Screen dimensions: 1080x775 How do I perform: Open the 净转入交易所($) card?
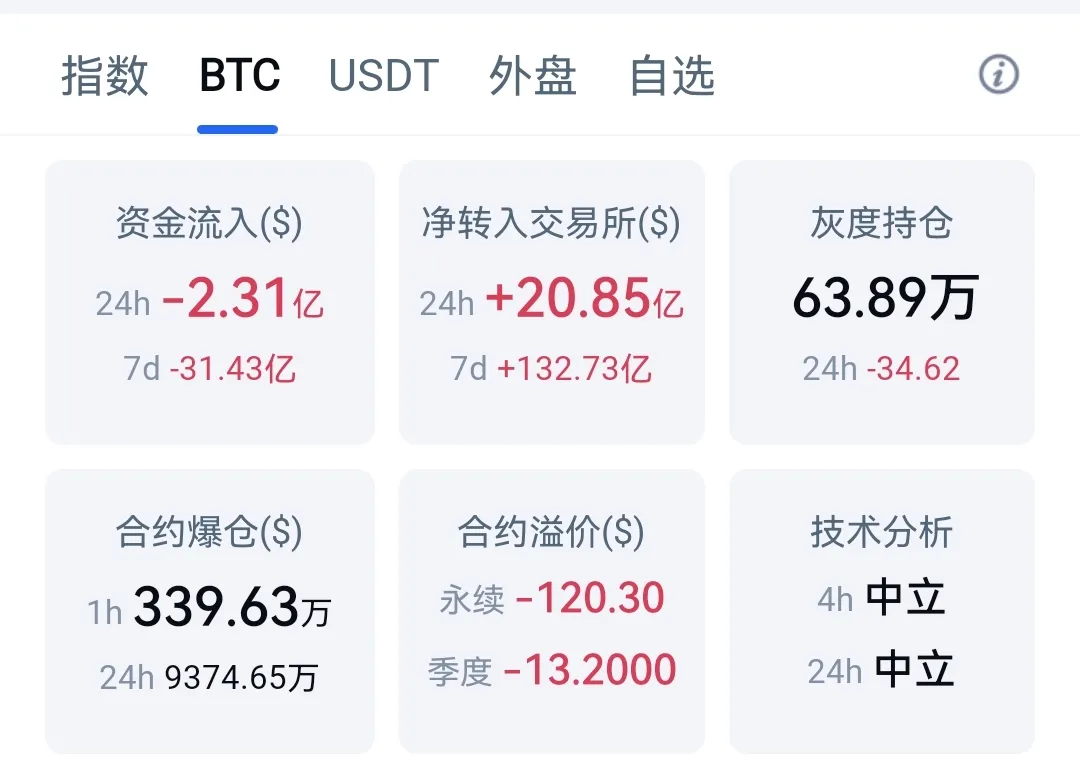pos(552,302)
